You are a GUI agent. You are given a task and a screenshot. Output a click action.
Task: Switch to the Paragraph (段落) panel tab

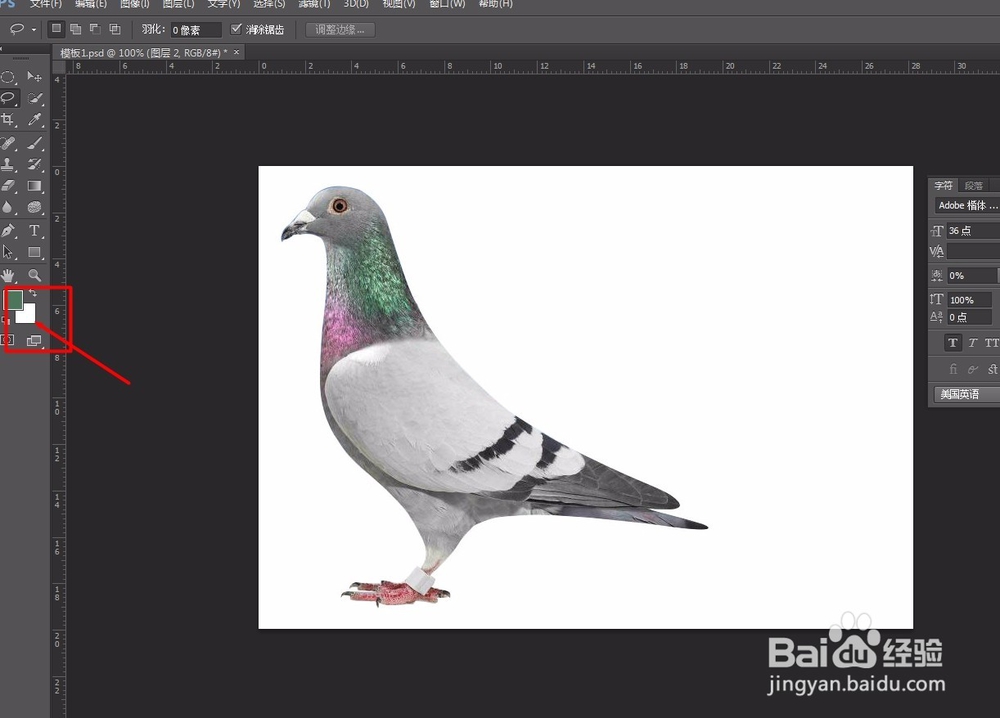(x=973, y=186)
